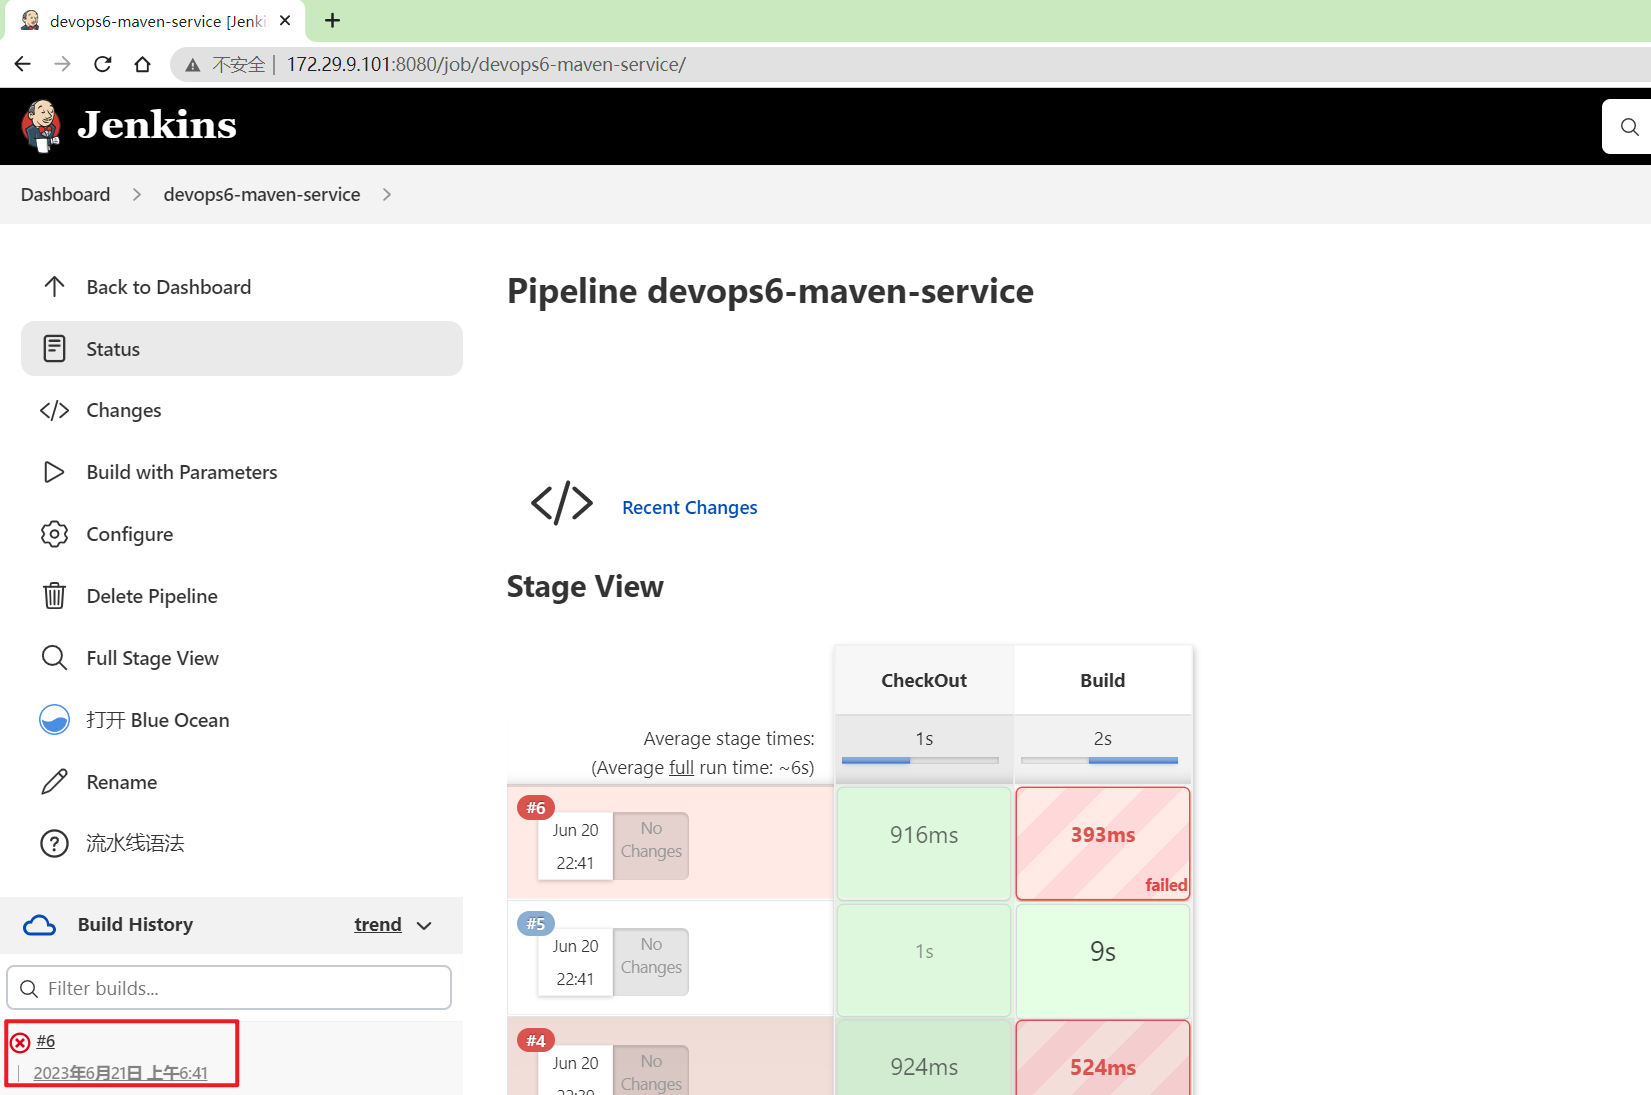
Task: Click the Full Stage View magnifier icon
Action: 54,658
